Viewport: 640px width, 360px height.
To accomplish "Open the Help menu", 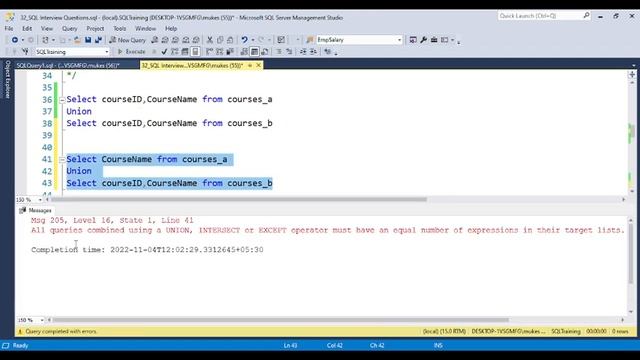I will pyautogui.click(x=171, y=29).
